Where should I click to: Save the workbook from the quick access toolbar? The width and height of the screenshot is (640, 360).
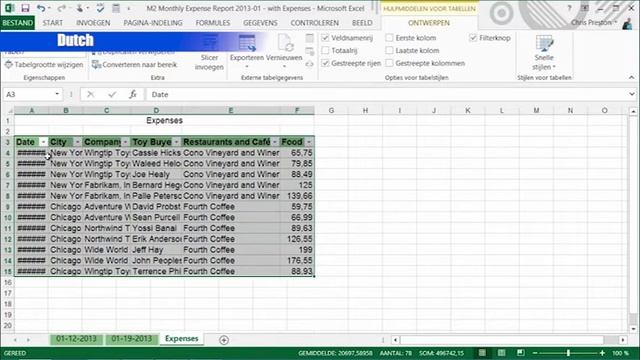[25, 8]
